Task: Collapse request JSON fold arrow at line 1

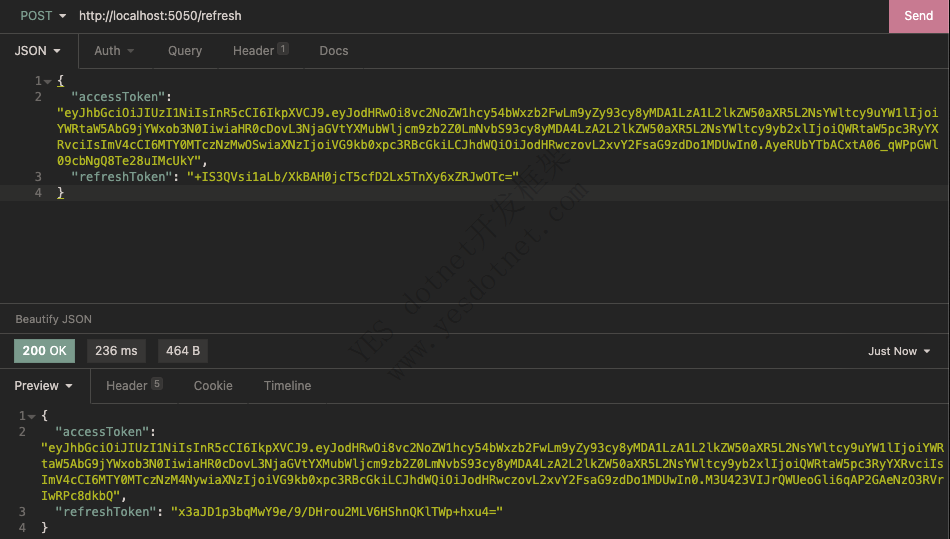Action: [x=46, y=81]
